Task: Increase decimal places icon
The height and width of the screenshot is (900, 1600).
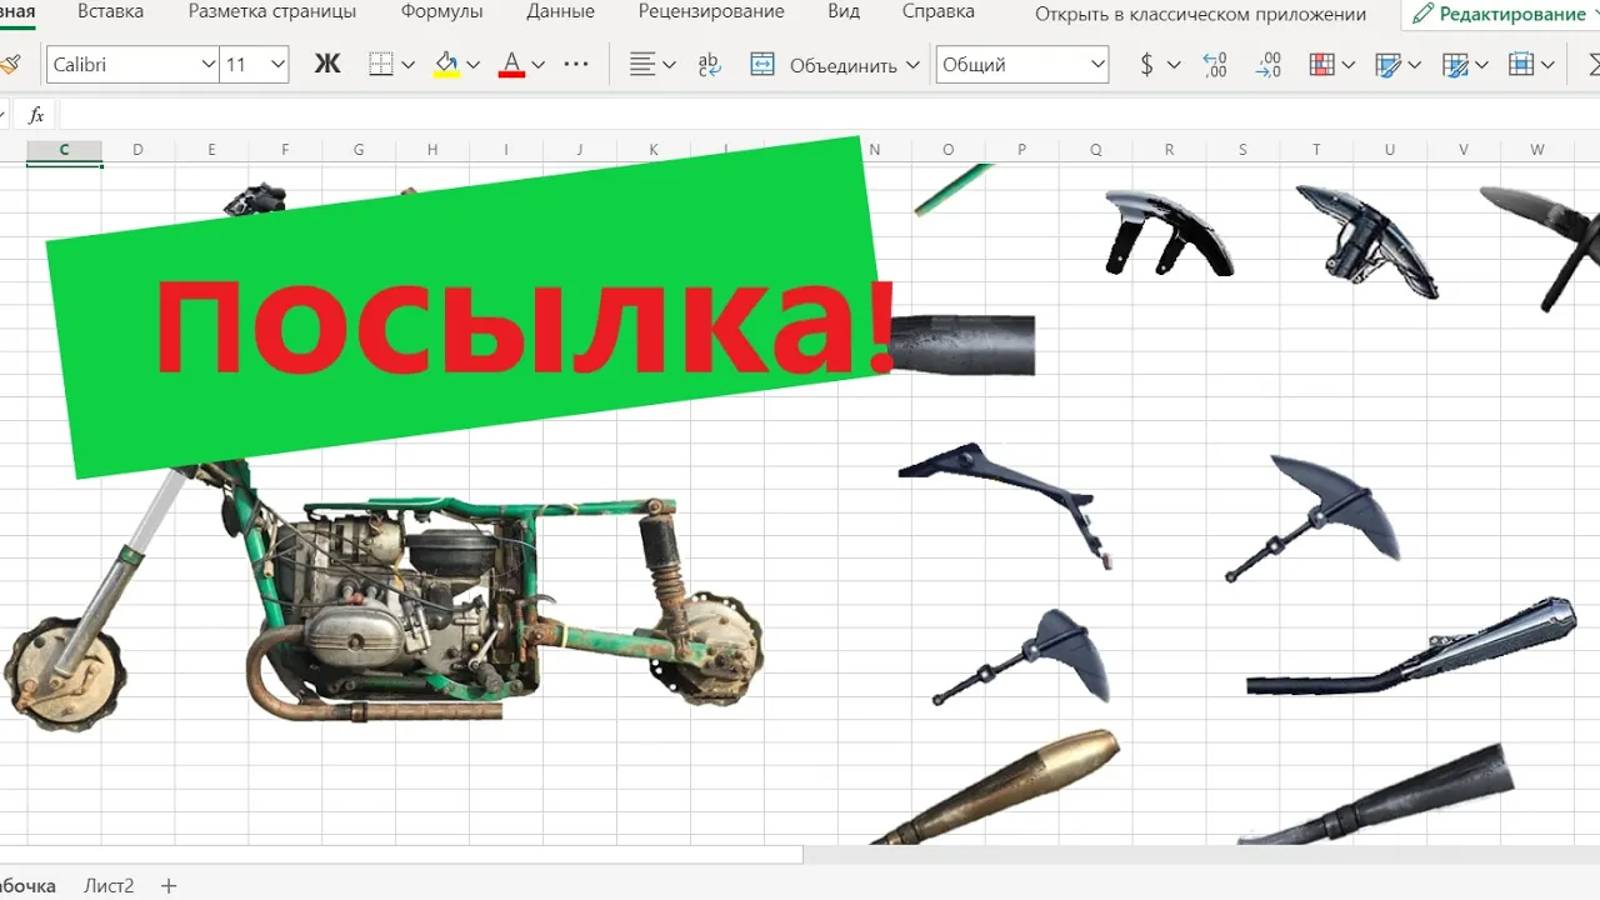Action: click(1211, 64)
